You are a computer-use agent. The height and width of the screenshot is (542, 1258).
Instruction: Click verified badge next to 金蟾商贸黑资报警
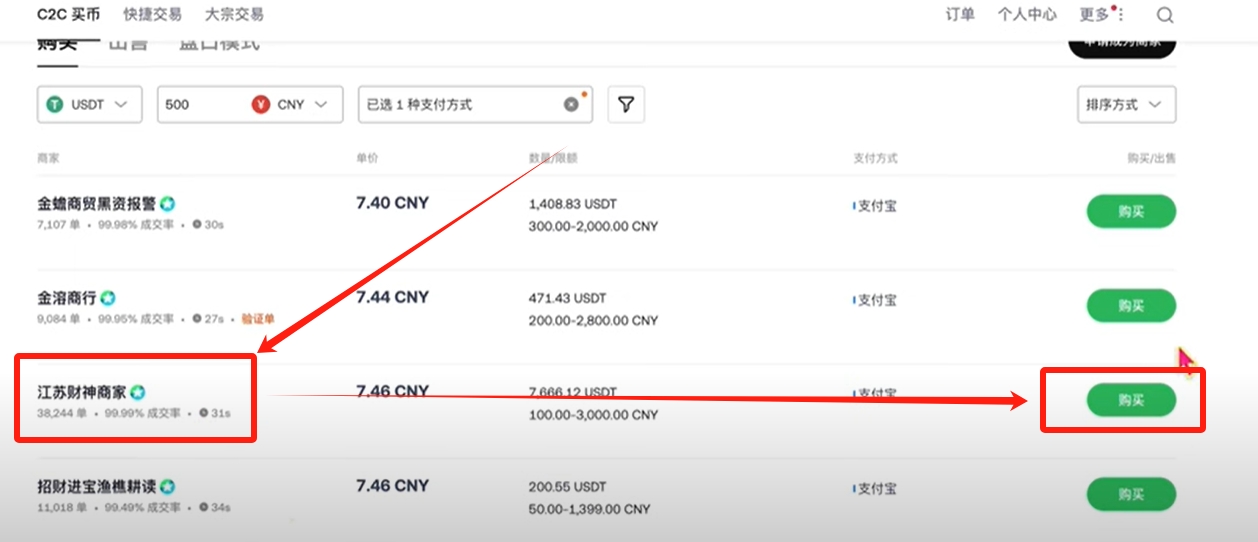point(168,204)
